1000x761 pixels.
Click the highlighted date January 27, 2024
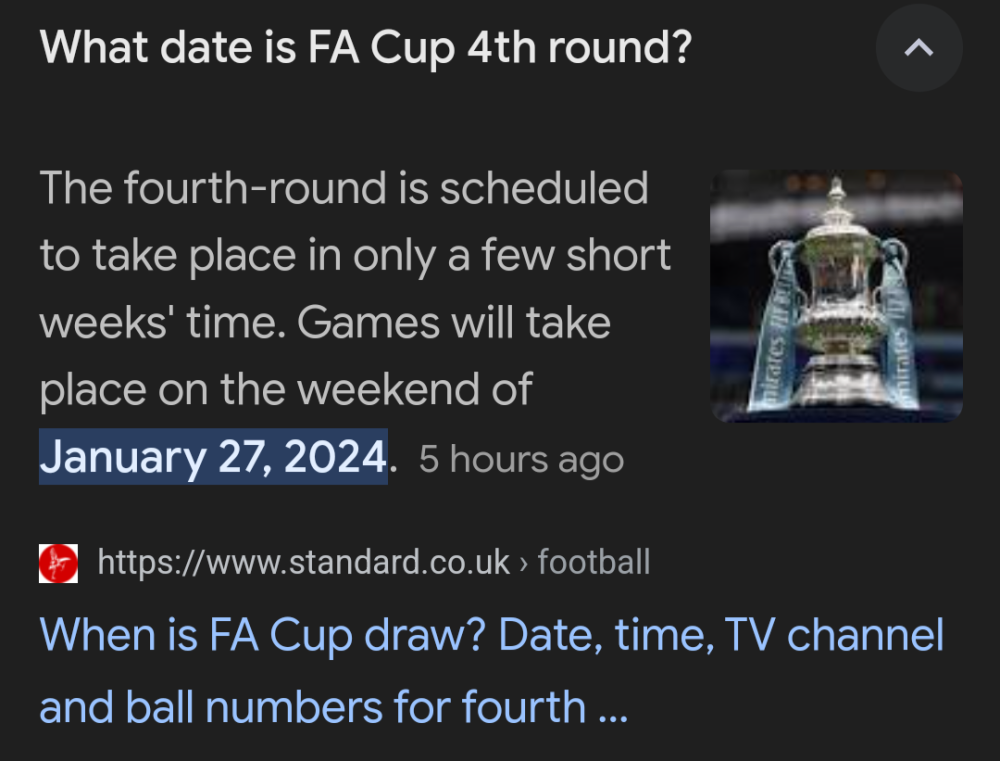click(x=213, y=458)
